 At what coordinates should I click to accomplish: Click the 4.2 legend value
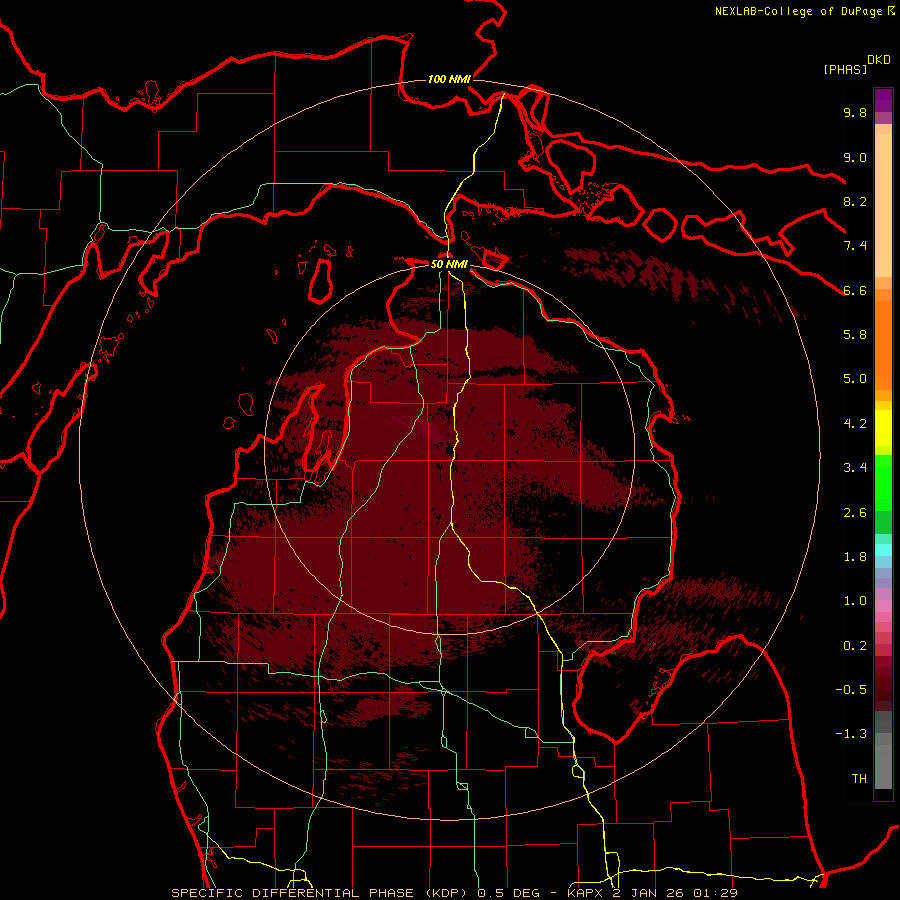point(855,424)
